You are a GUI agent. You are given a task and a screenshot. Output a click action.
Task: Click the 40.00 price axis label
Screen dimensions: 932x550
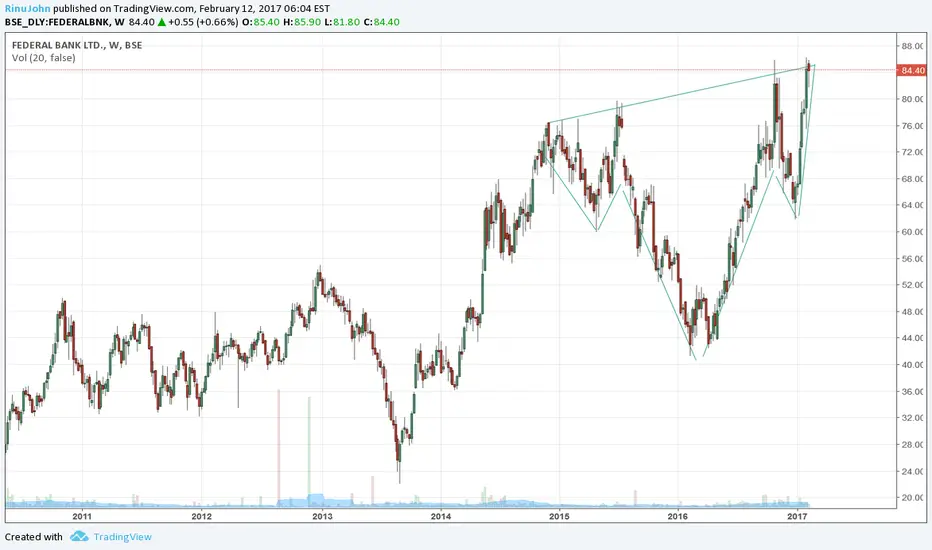pyautogui.click(x=912, y=365)
